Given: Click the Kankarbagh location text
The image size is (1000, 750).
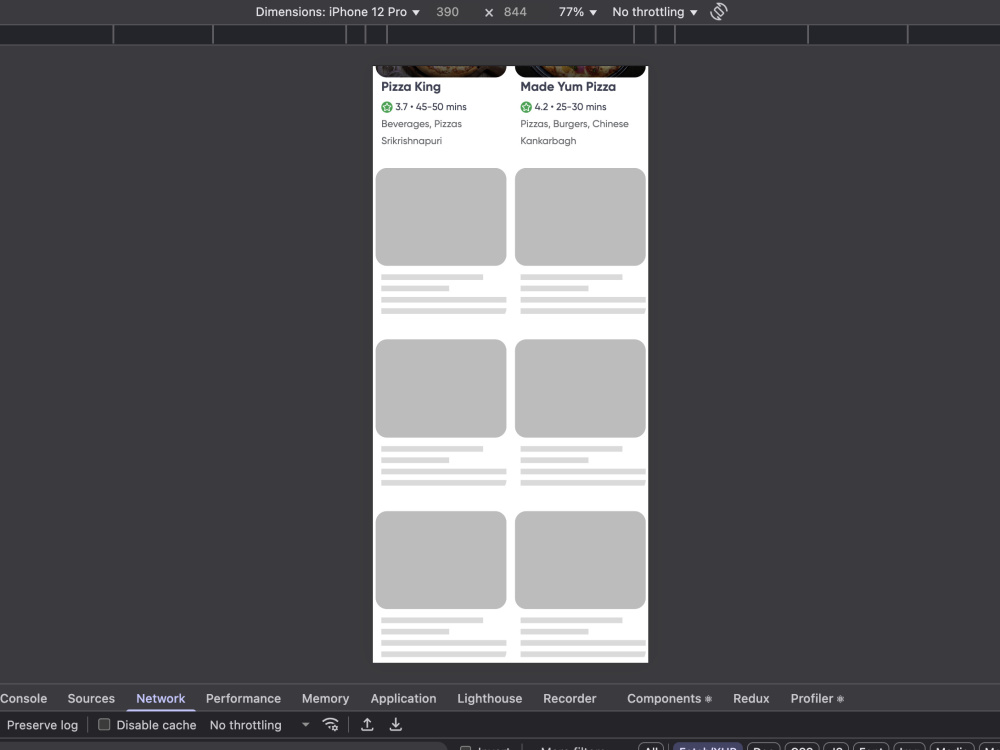Looking at the screenshot, I should click(x=548, y=141).
